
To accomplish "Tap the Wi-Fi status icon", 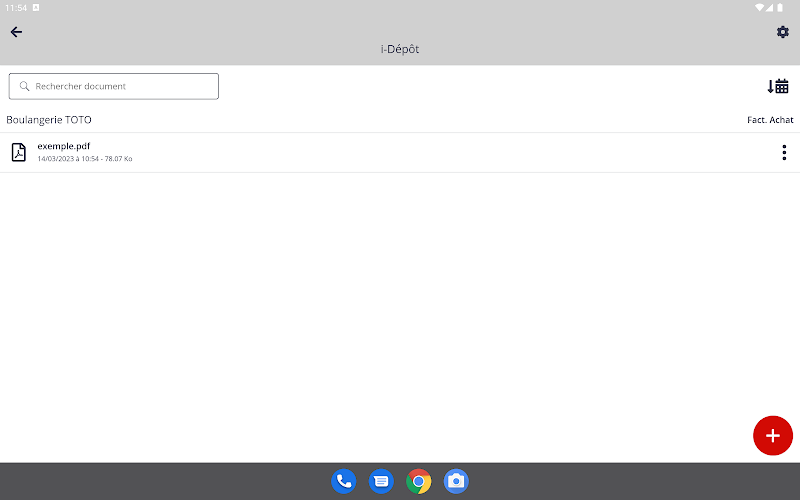I will (x=760, y=8).
